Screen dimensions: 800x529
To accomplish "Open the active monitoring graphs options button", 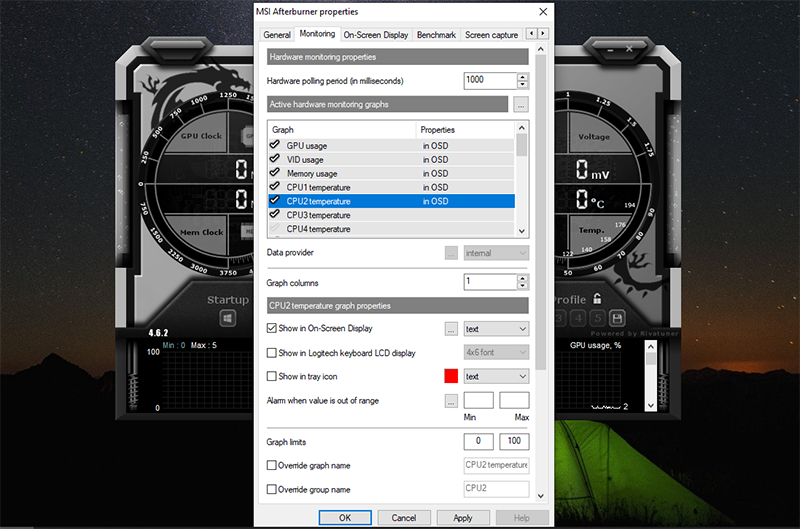I will pyautogui.click(x=520, y=105).
